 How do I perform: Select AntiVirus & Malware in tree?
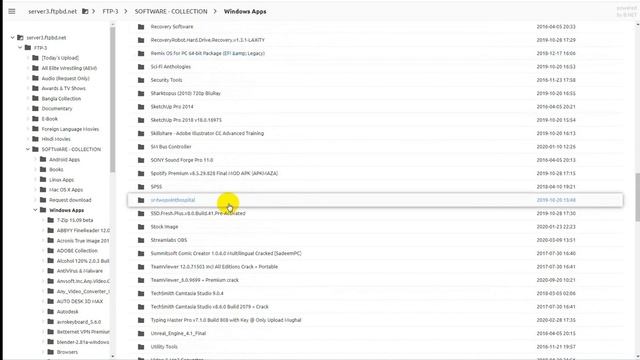click(80, 271)
